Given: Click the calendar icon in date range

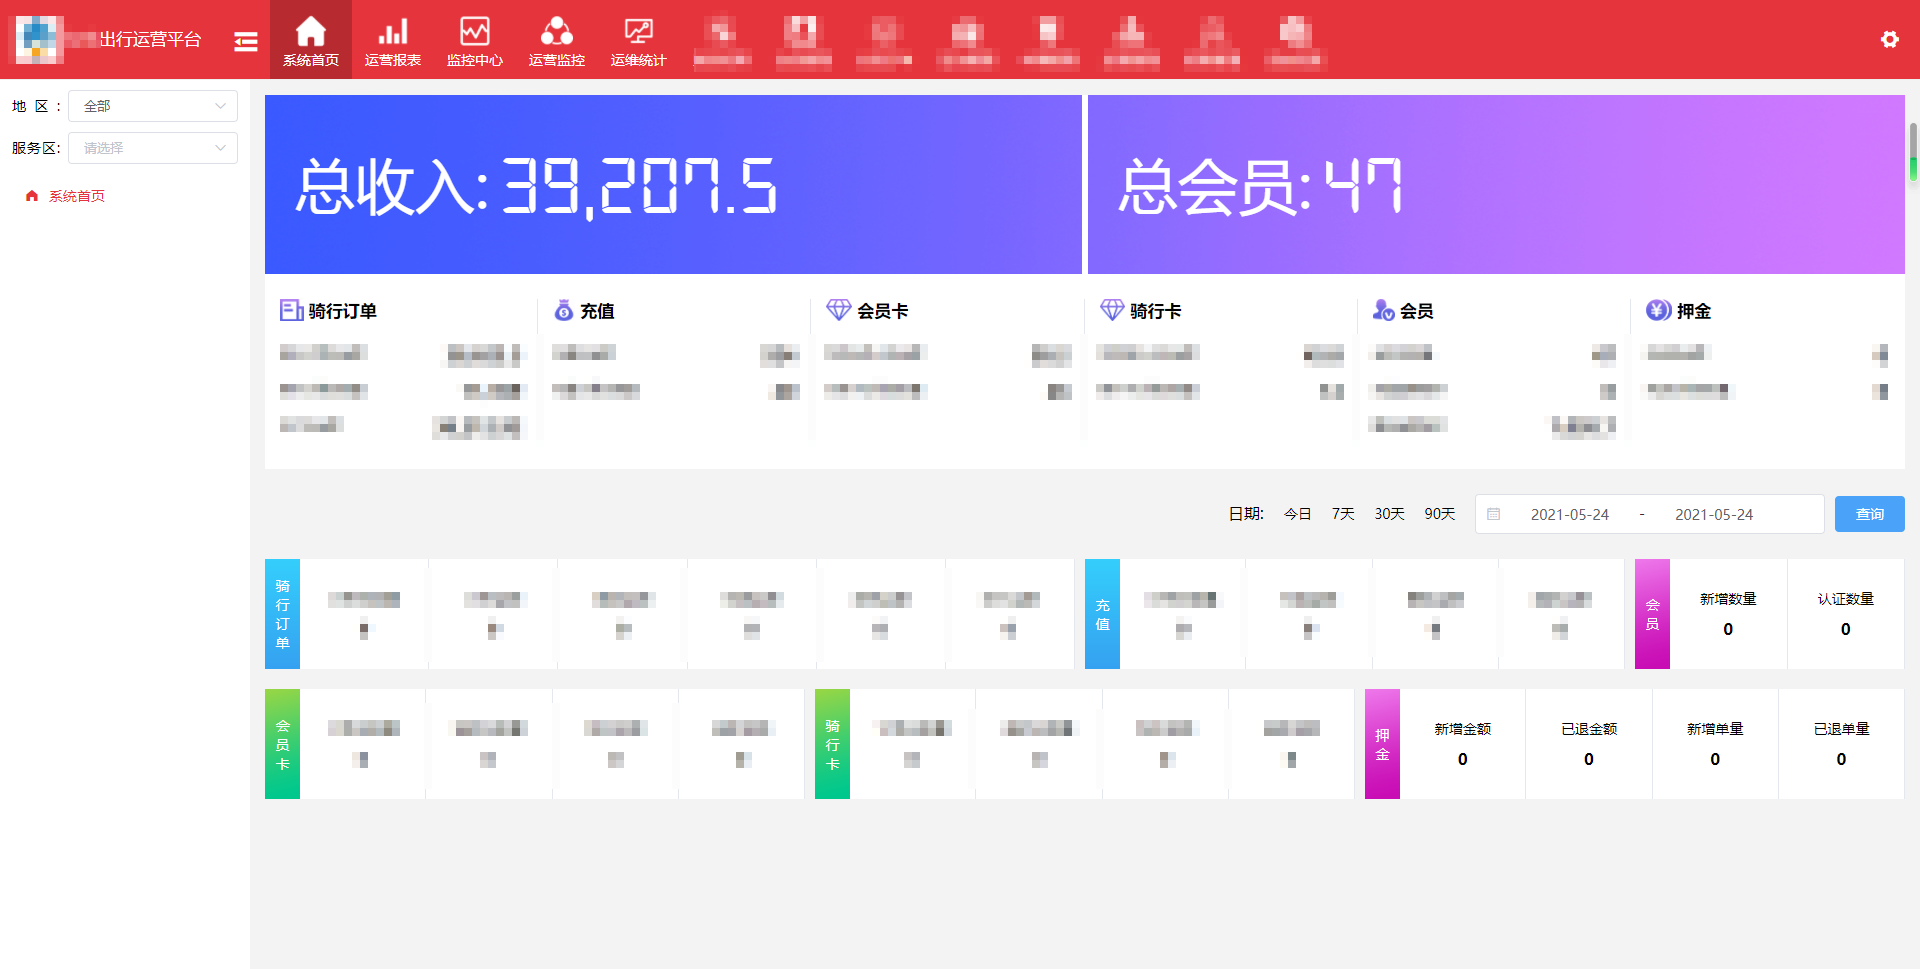Looking at the screenshot, I should 1493,514.
